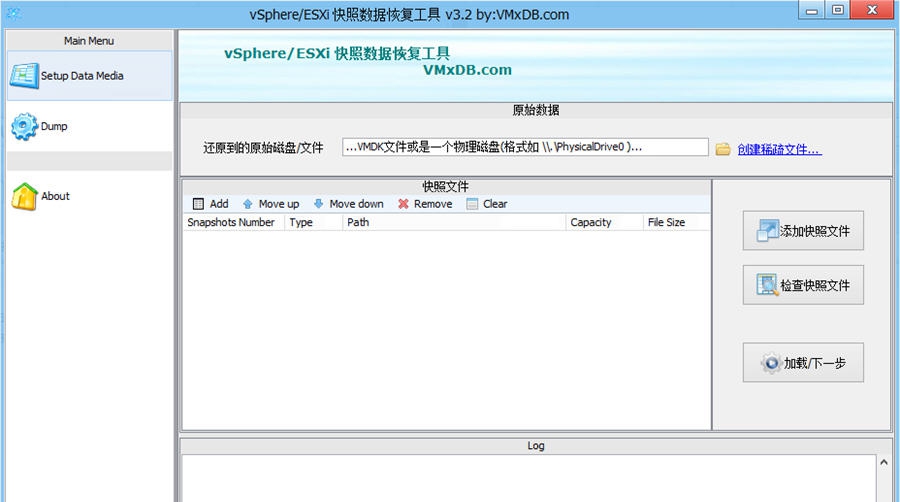Click the red Remove X icon
Image resolution: width=900 pixels, height=502 pixels.
click(x=403, y=204)
